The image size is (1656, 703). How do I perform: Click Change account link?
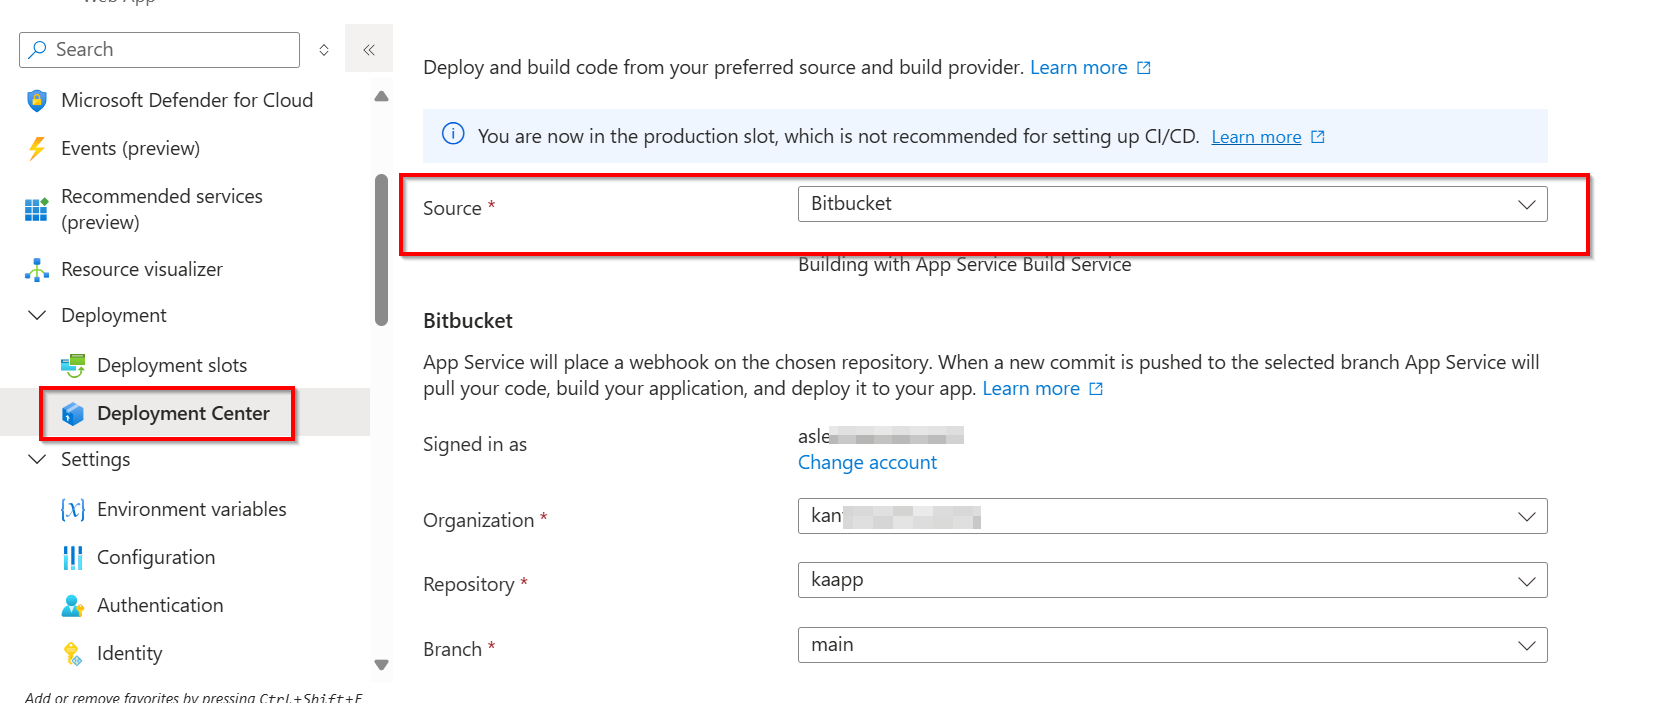pos(867,462)
